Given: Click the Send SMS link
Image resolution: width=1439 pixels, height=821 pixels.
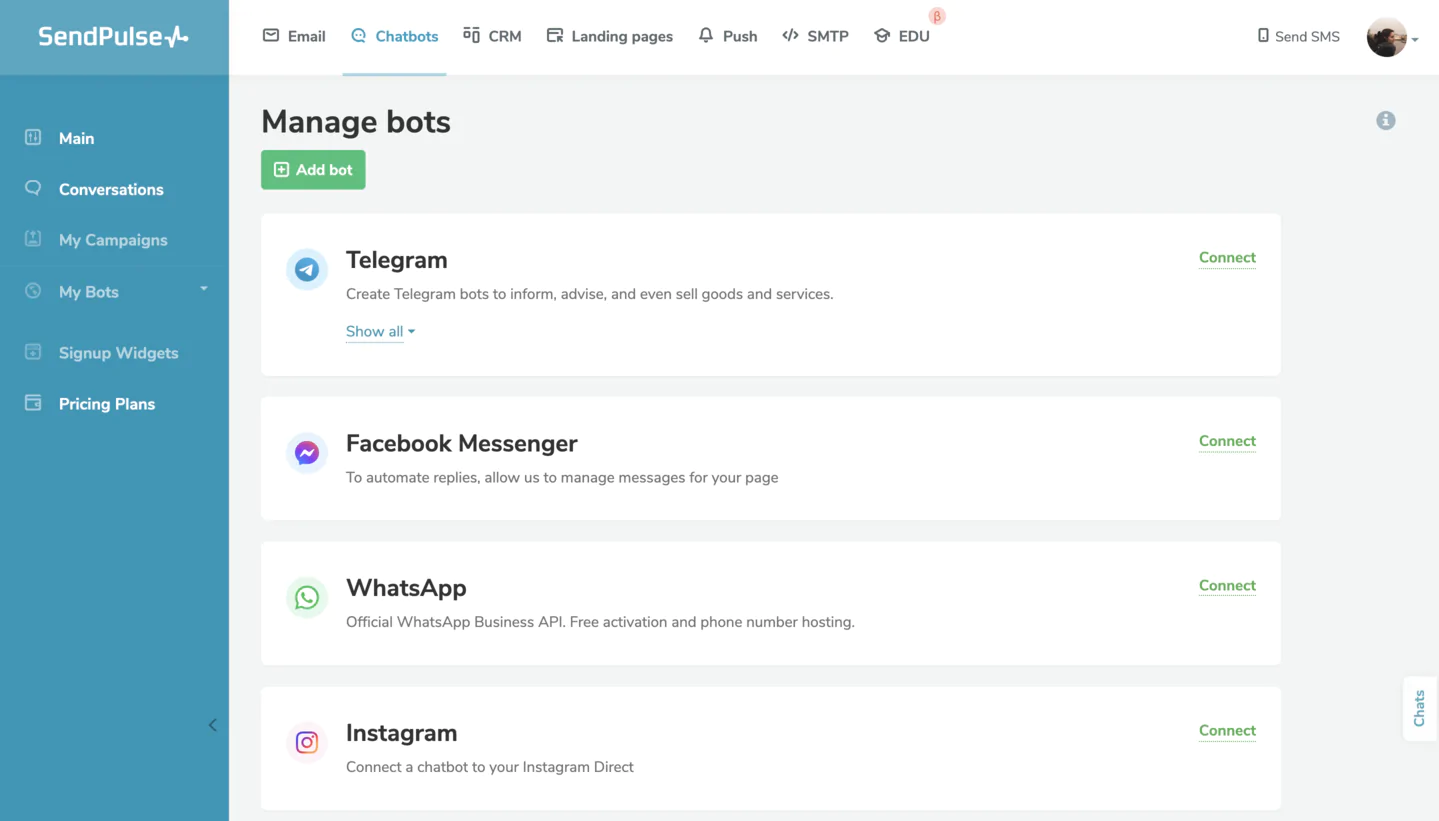Looking at the screenshot, I should 1298,36.
